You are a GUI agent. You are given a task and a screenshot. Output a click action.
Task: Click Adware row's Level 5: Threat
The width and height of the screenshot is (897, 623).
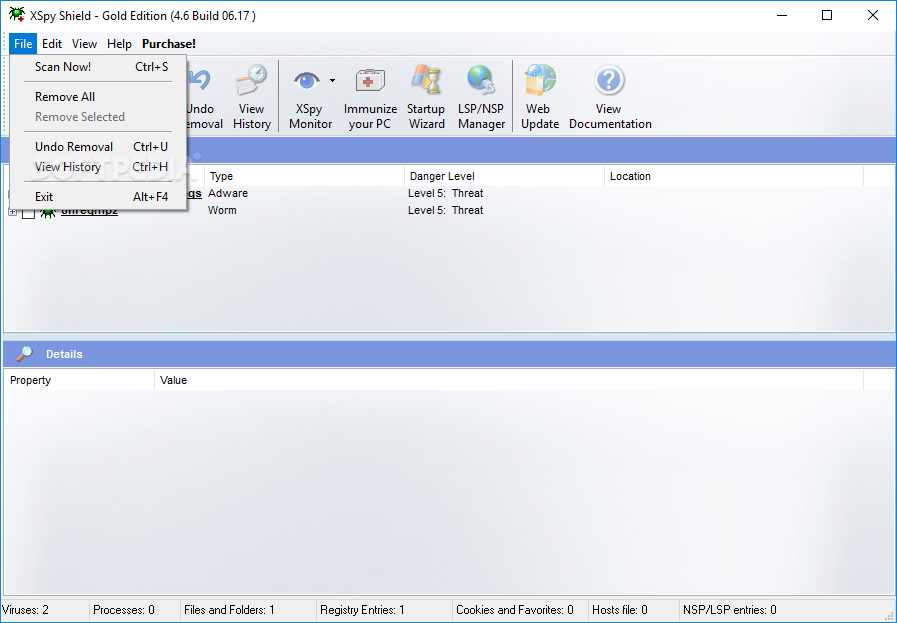pos(446,193)
